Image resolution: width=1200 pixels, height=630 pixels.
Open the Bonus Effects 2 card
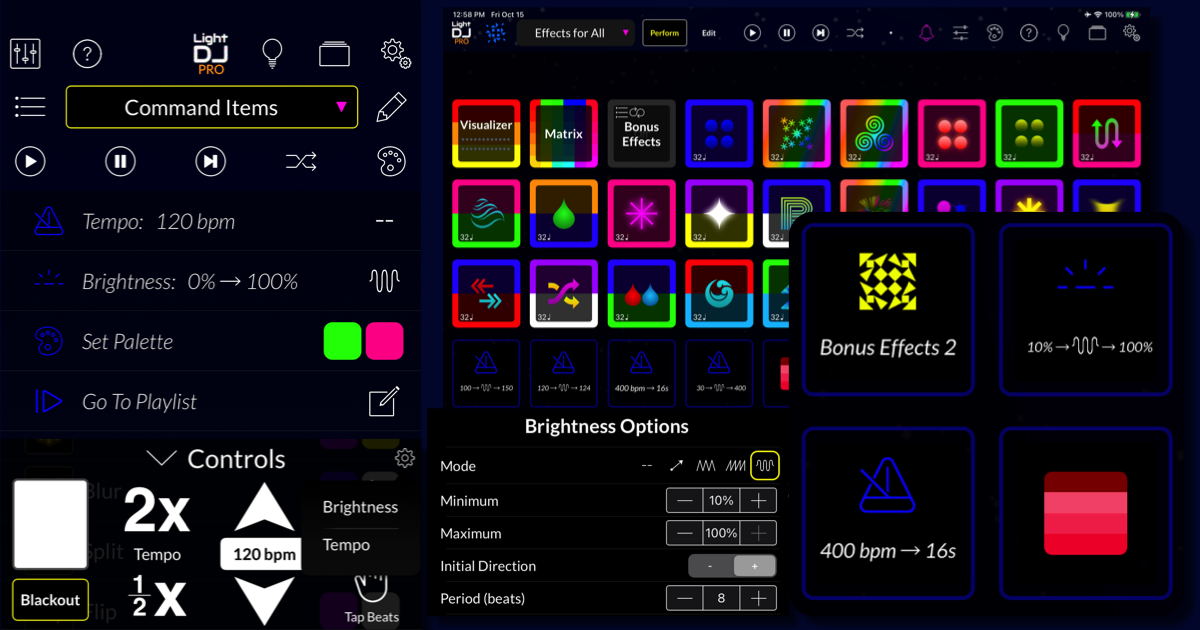[x=888, y=309]
